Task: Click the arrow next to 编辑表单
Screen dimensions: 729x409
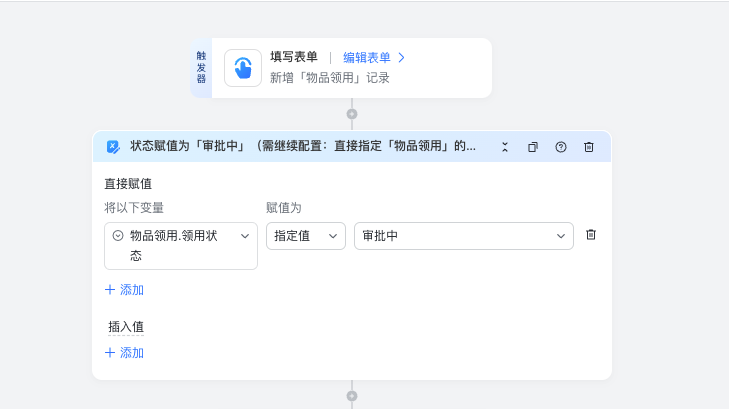Action: pyautogui.click(x=401, y=58)
